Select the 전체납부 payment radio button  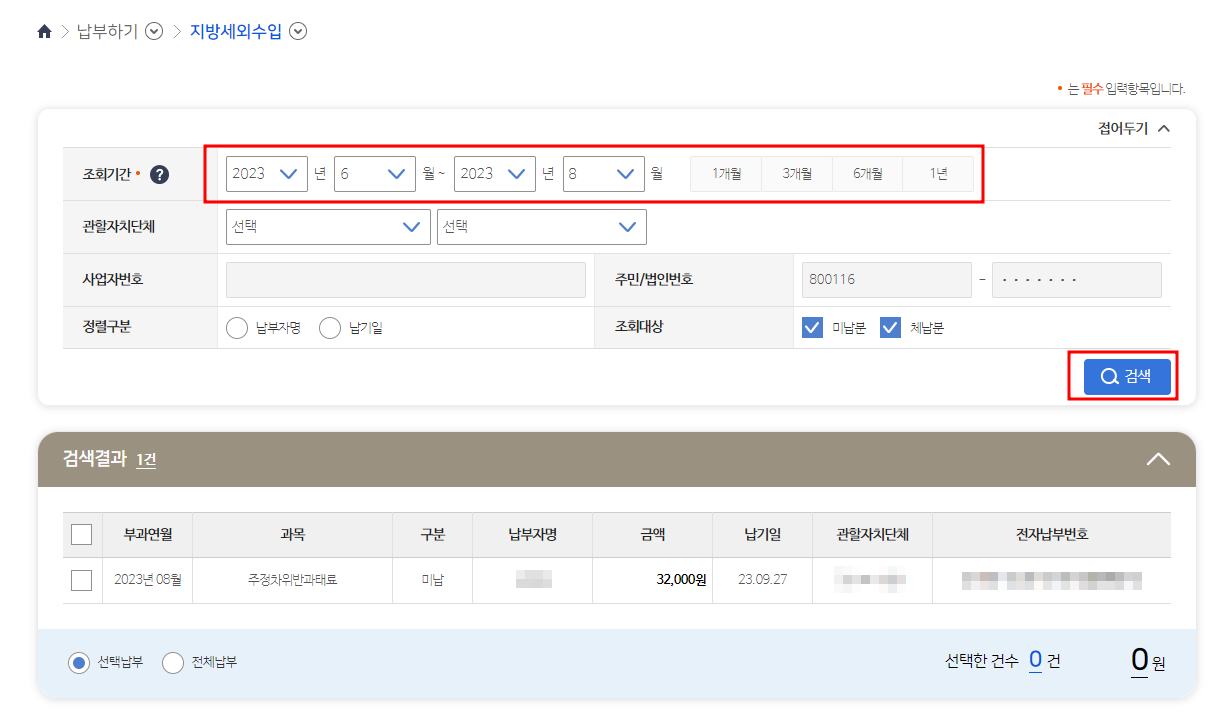pyautogui.click(x=172, y=662)
